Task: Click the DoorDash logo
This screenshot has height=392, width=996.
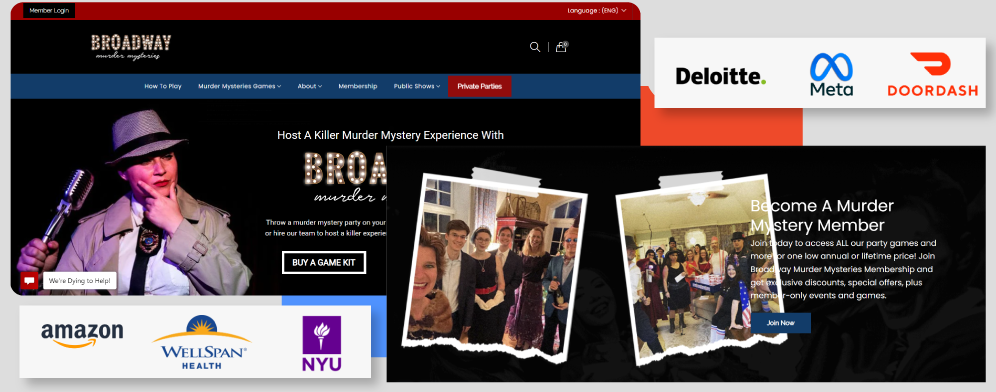Action: [932, 74]
